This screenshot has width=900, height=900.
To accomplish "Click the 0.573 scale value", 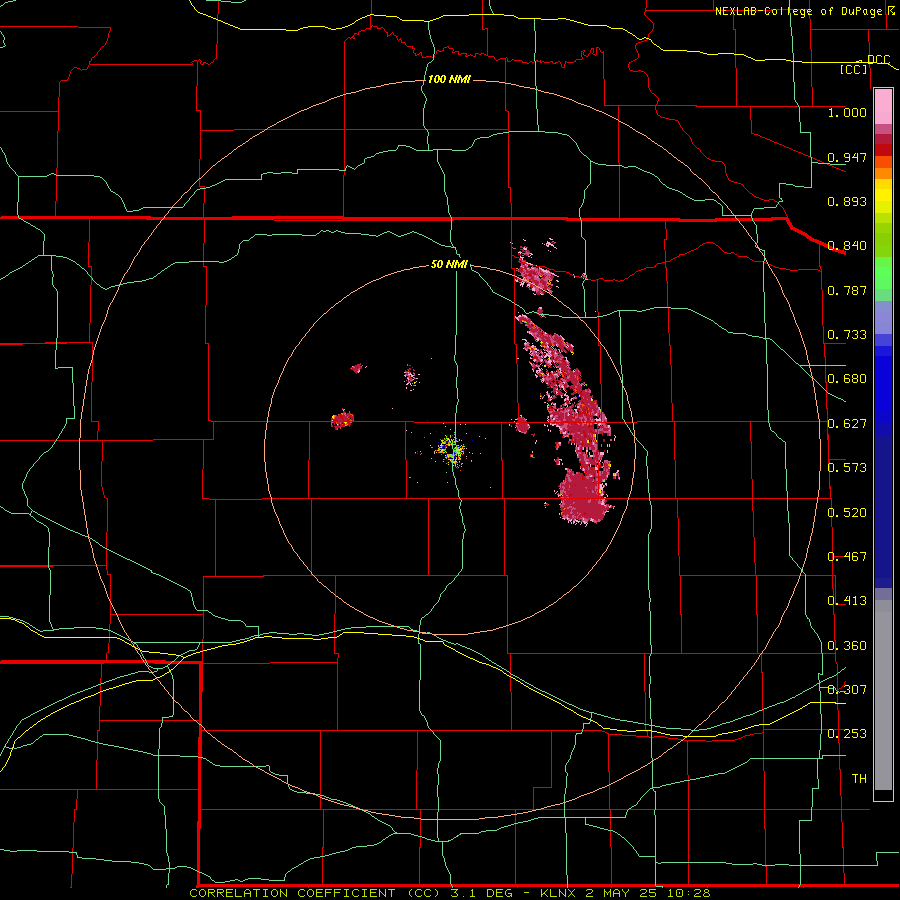I will (847, 467).
